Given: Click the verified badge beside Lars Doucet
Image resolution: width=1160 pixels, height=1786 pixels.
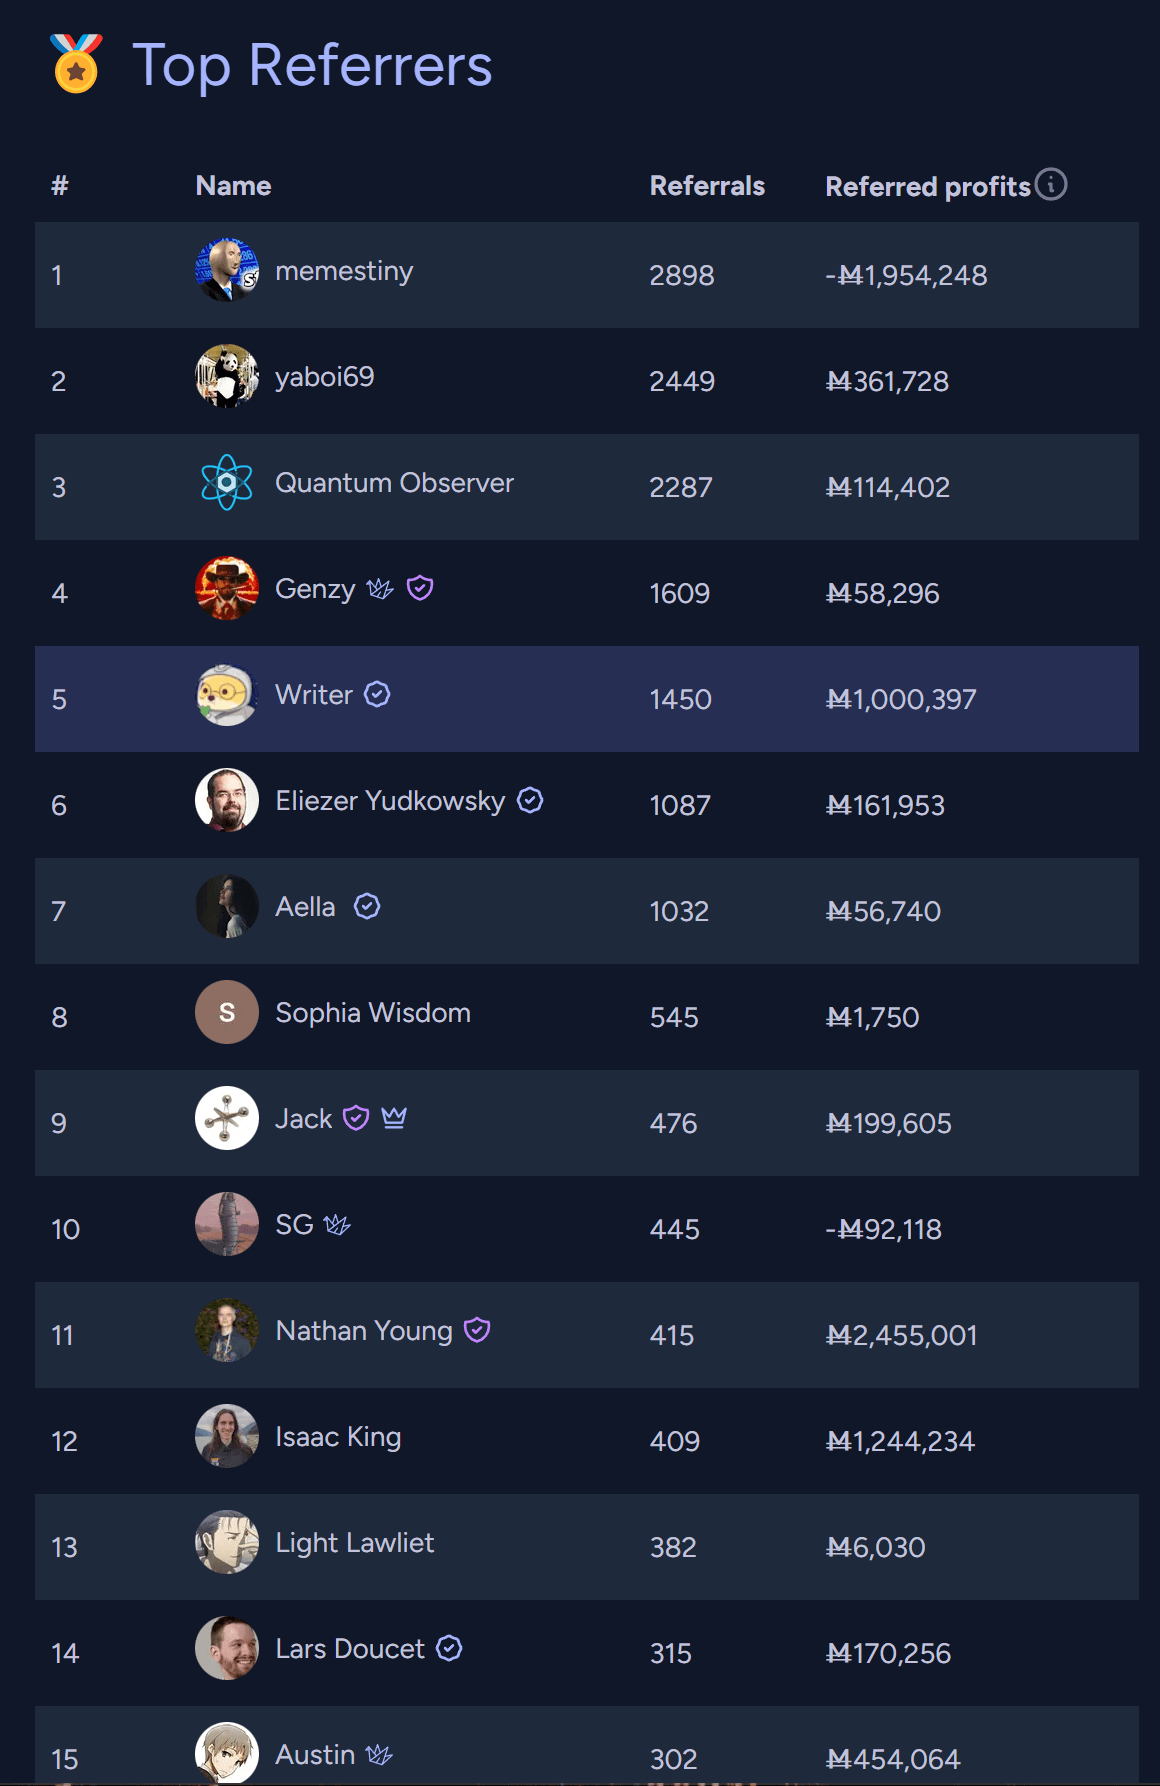Looking at the screenshot, I should (449, 1648).
